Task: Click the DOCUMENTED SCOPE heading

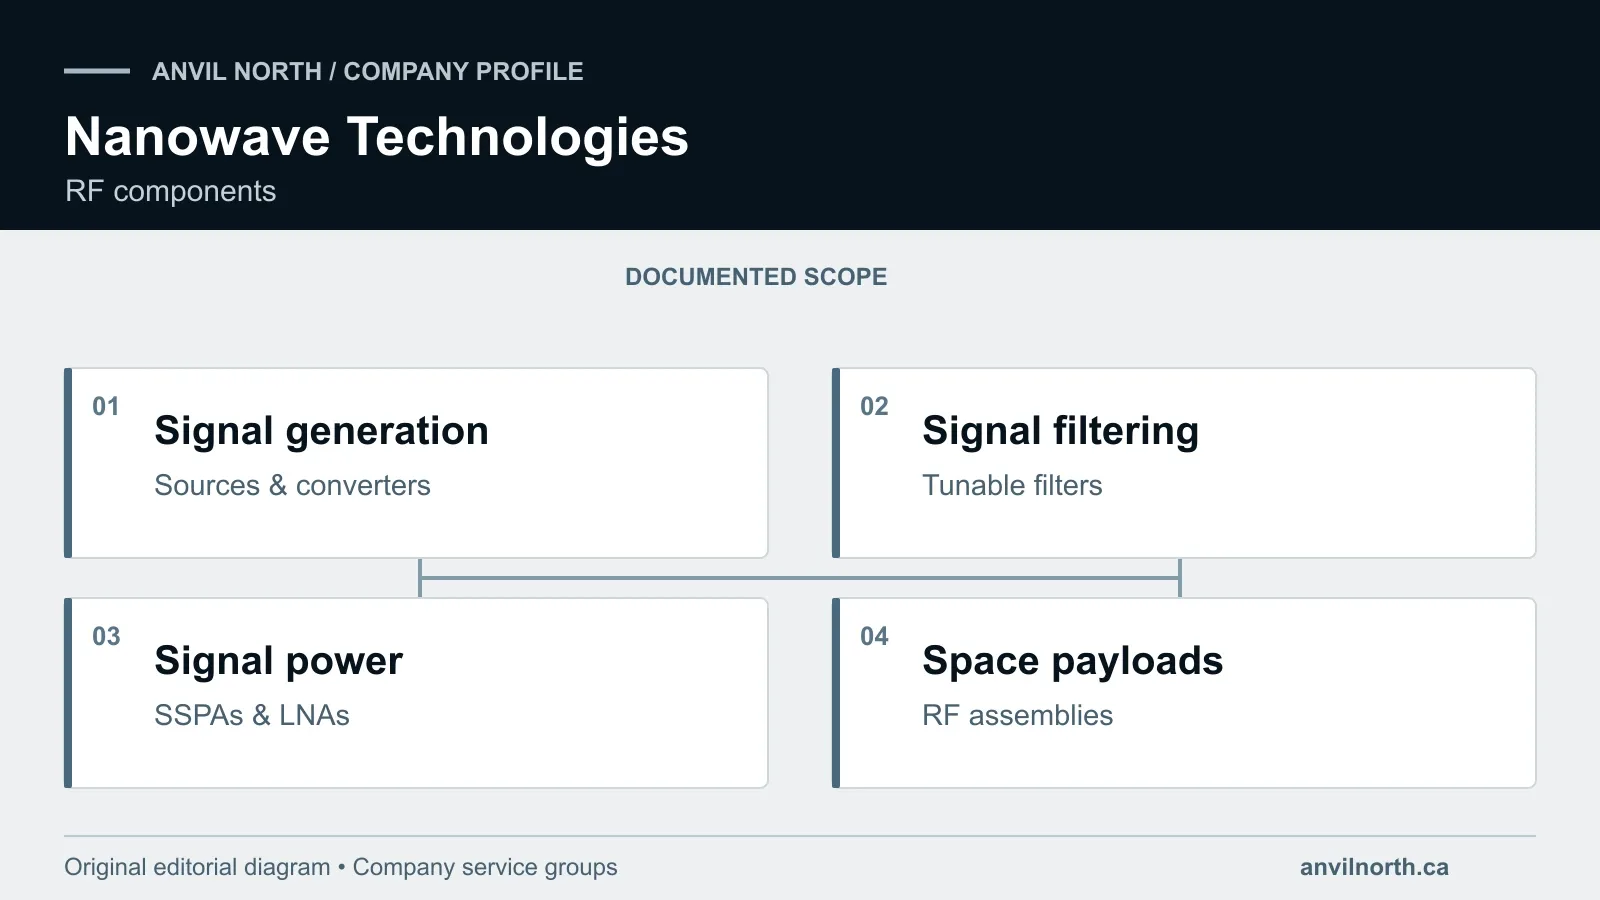Action: click(x=756, y=277)
